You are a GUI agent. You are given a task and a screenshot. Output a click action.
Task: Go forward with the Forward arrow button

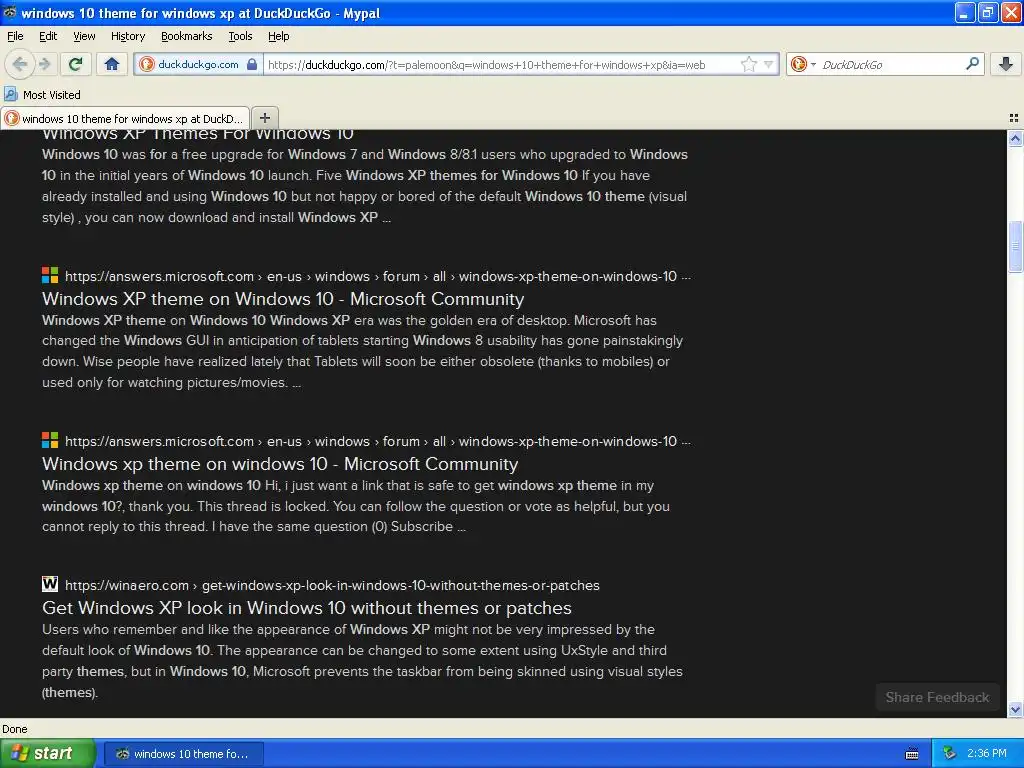(x=44, y=64)
